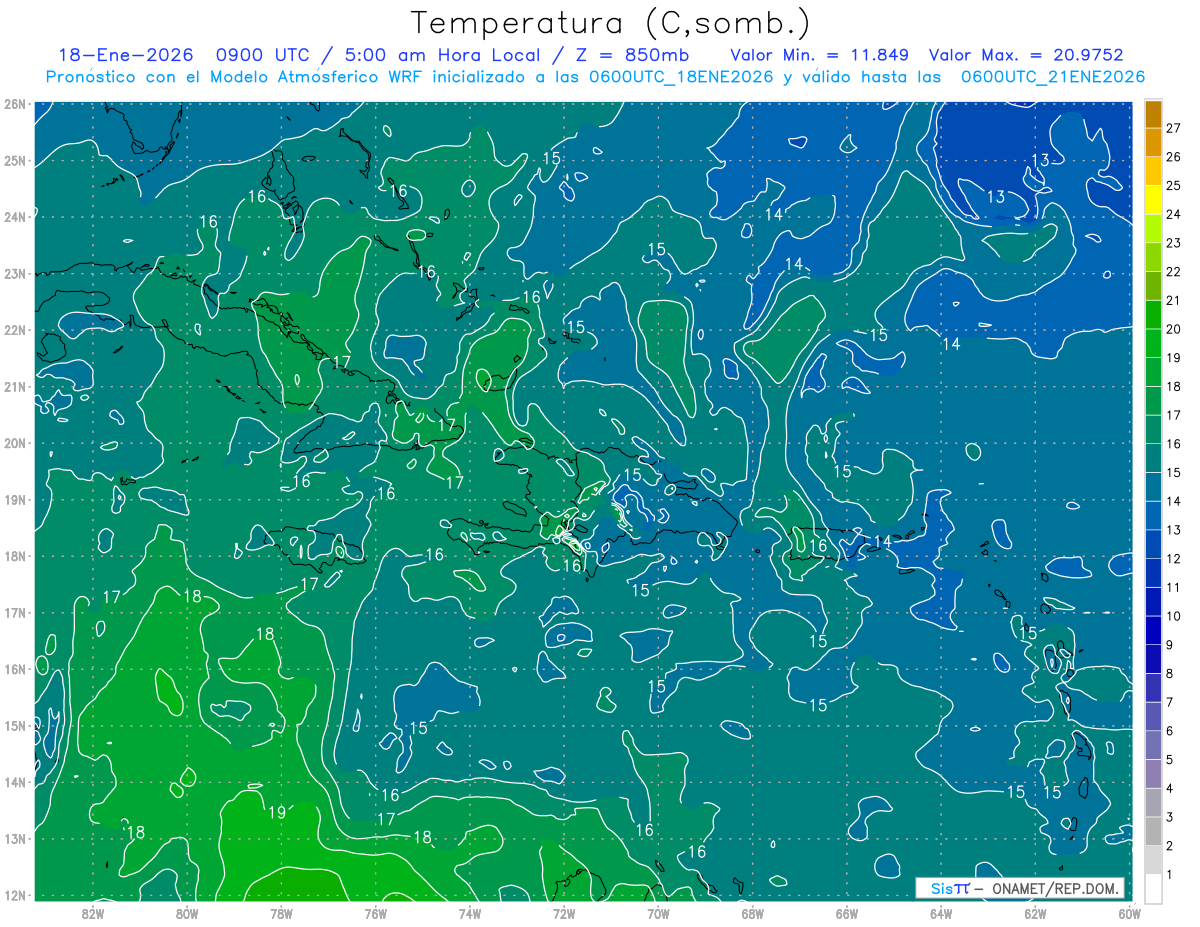
Task: Click legend value 22 on color bar
Action: (x=1174, y=272)
